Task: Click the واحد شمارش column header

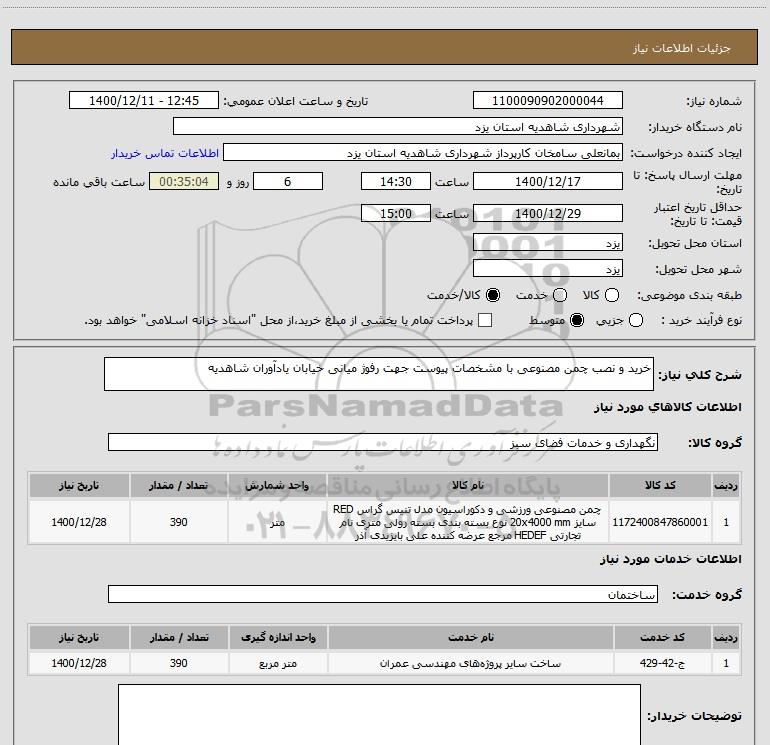Action: coord(277,485)
